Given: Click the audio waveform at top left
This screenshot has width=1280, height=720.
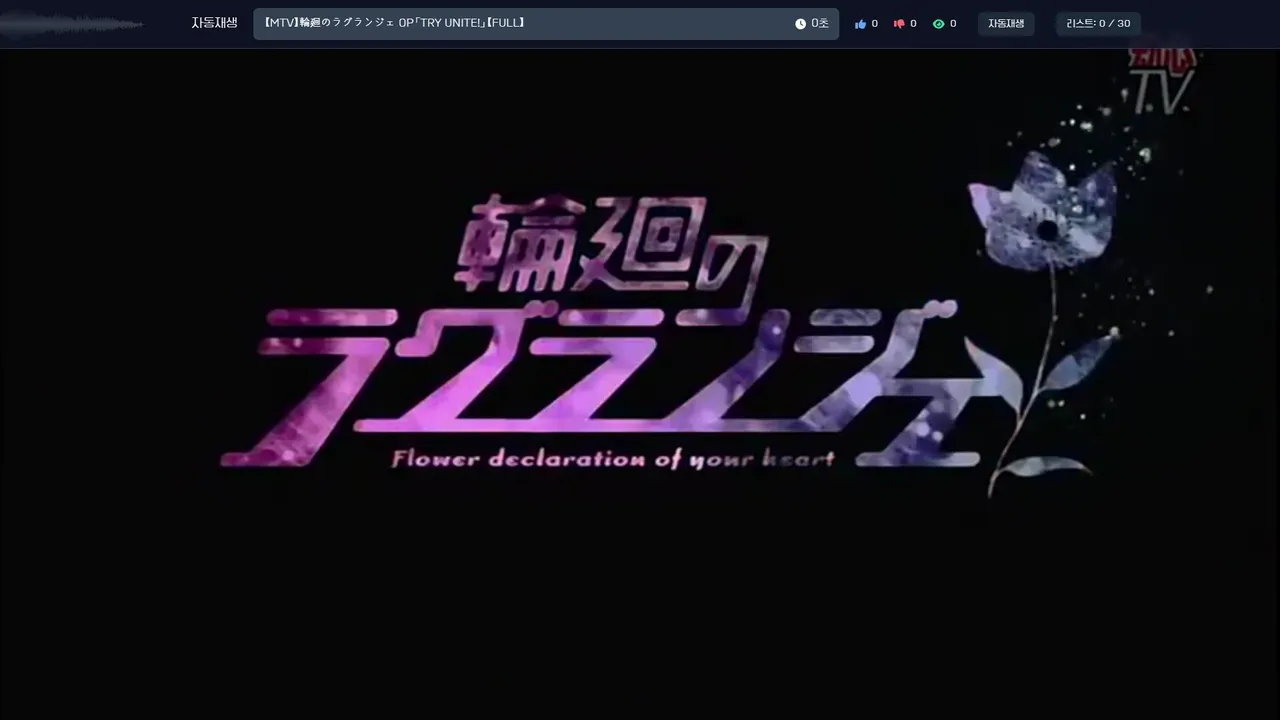Looking at the screenshot, I should point(72,24).
